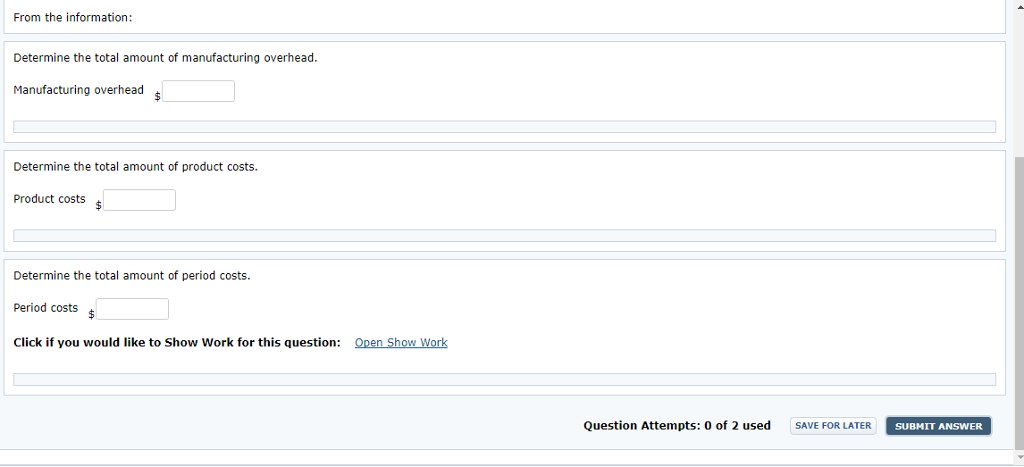This screenshot has width=1024, height=467.
Task: Click the 'From the information:' heading text
Action: coord(72,18)
